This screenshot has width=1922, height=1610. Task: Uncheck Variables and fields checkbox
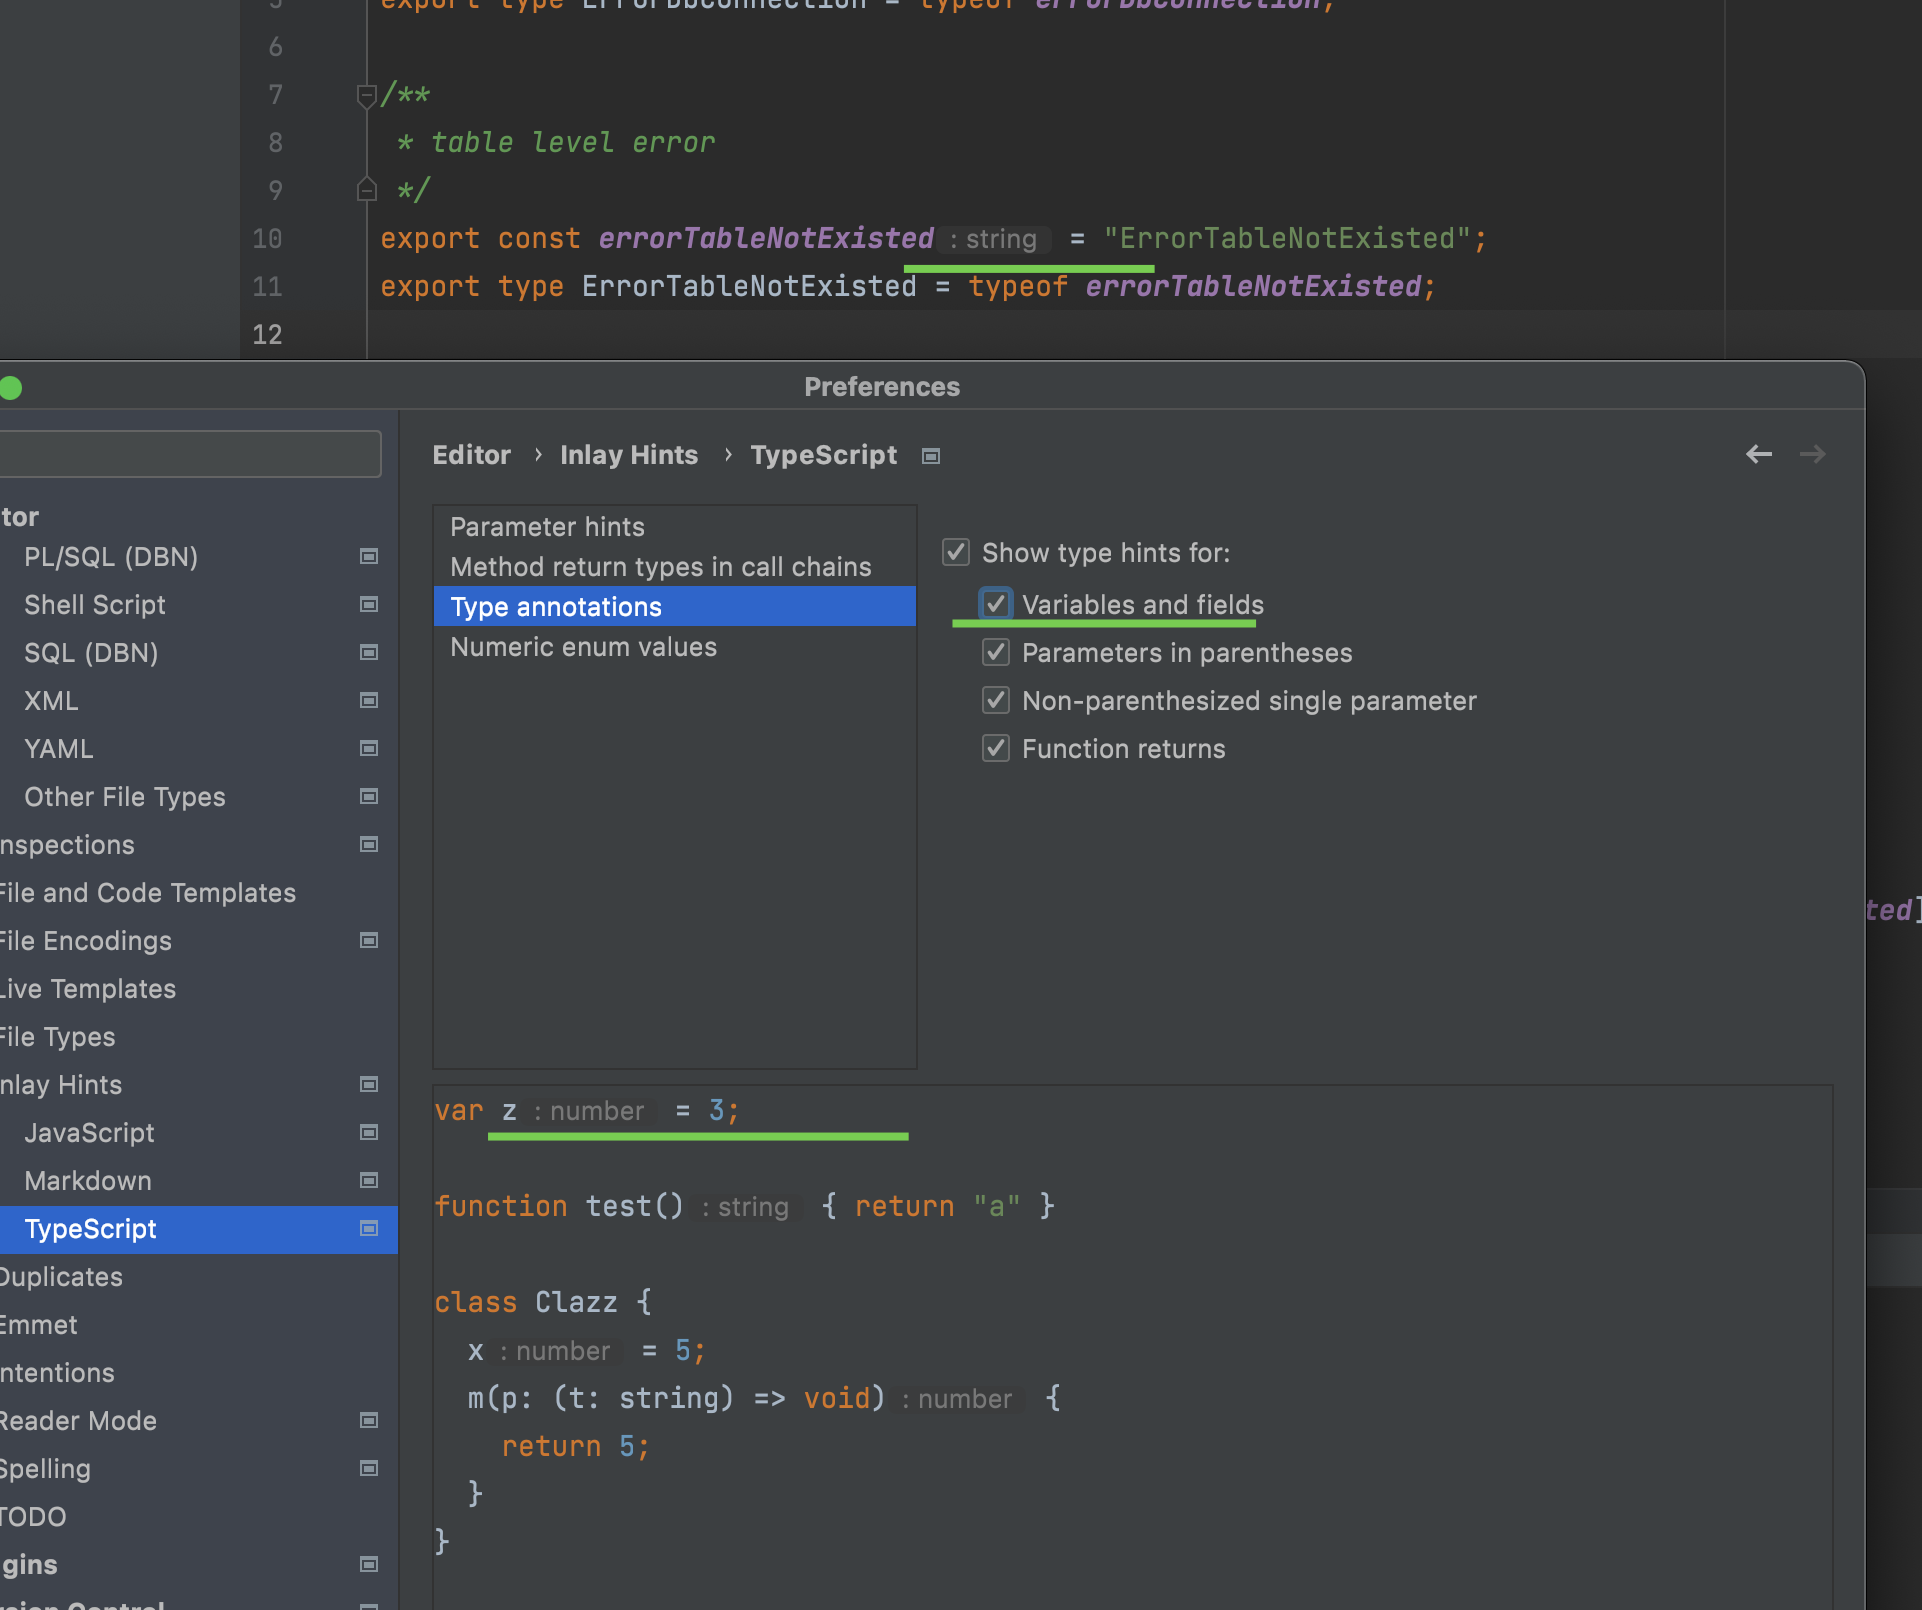coord(996,604)
